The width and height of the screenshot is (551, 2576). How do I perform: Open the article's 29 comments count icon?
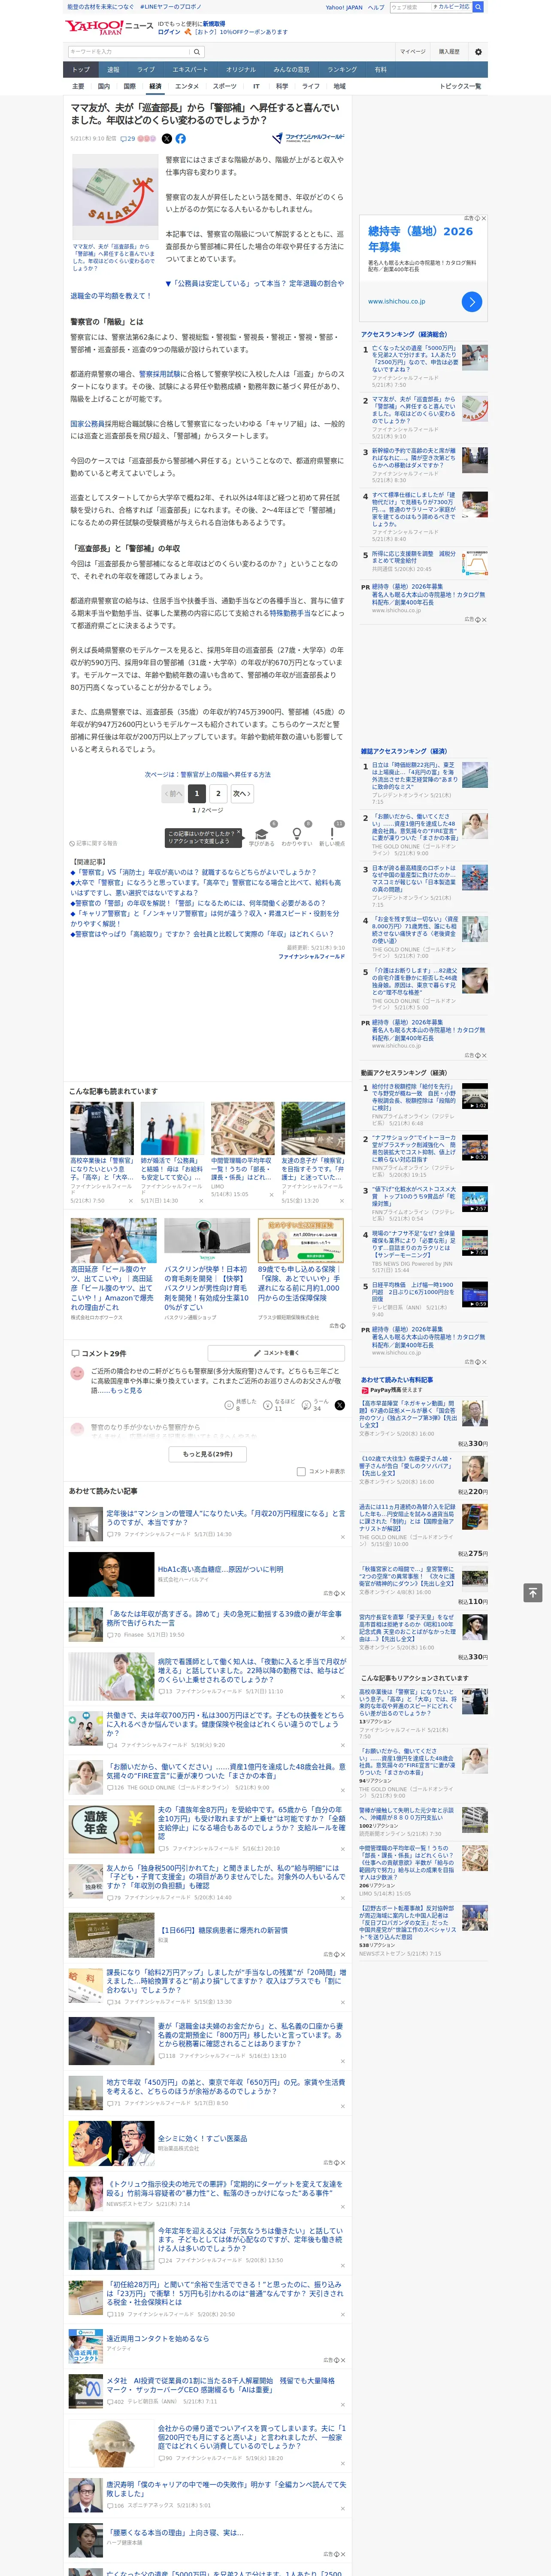click(x=128, y=139)
